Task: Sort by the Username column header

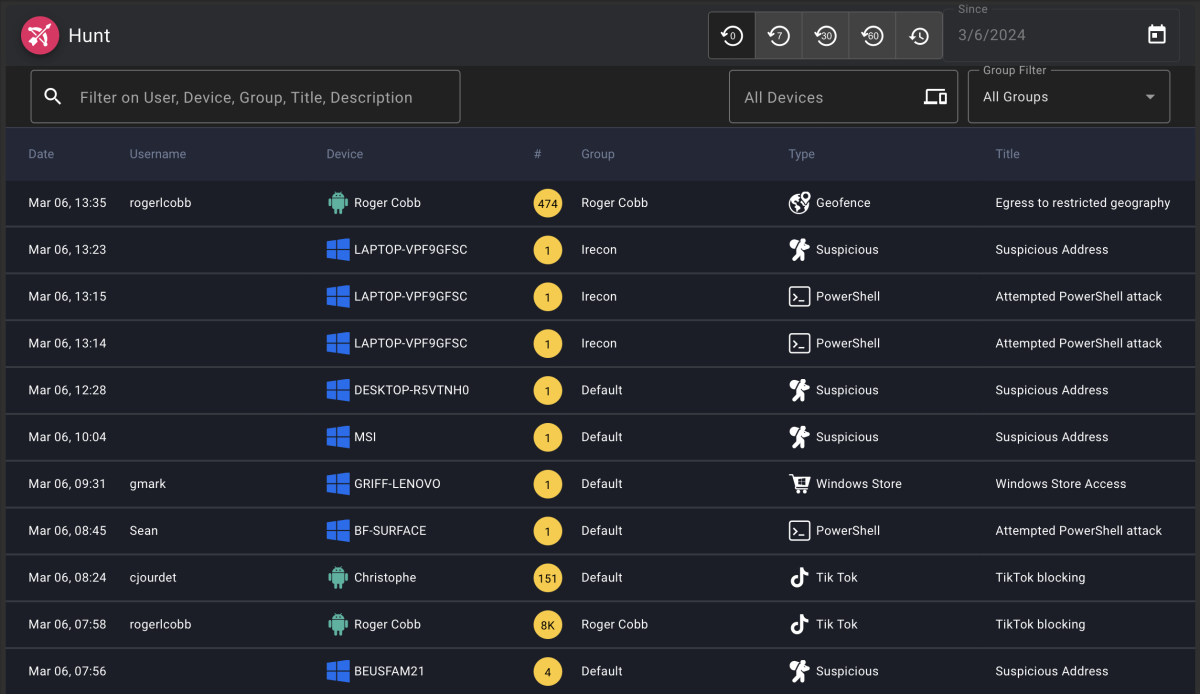Action: 158,154
